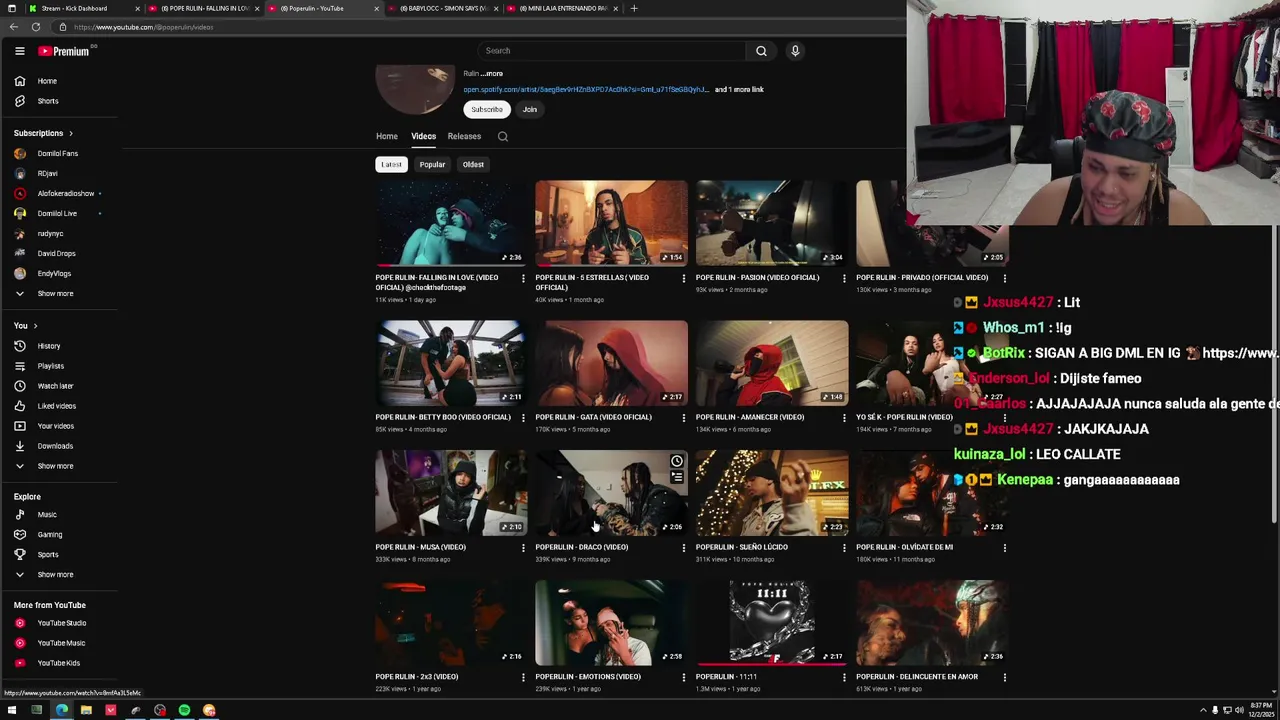The image size is (1280, 720).
Task: Open David Drops subscription channel
Action: (56, 254)
